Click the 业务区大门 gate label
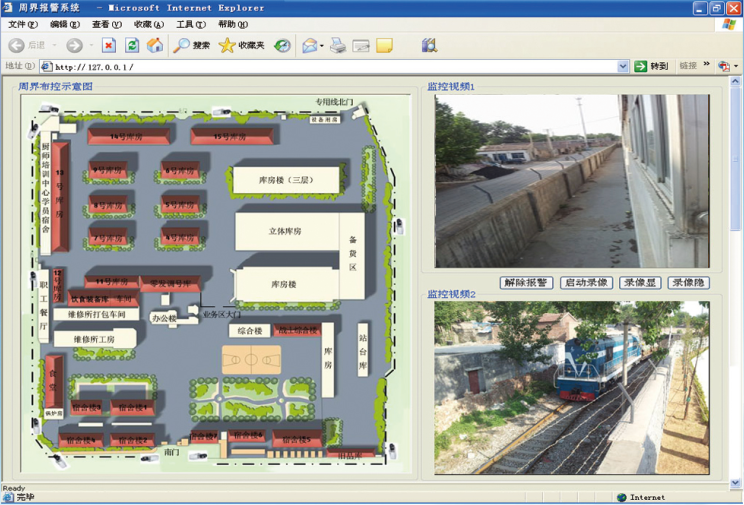 [222, 314]
